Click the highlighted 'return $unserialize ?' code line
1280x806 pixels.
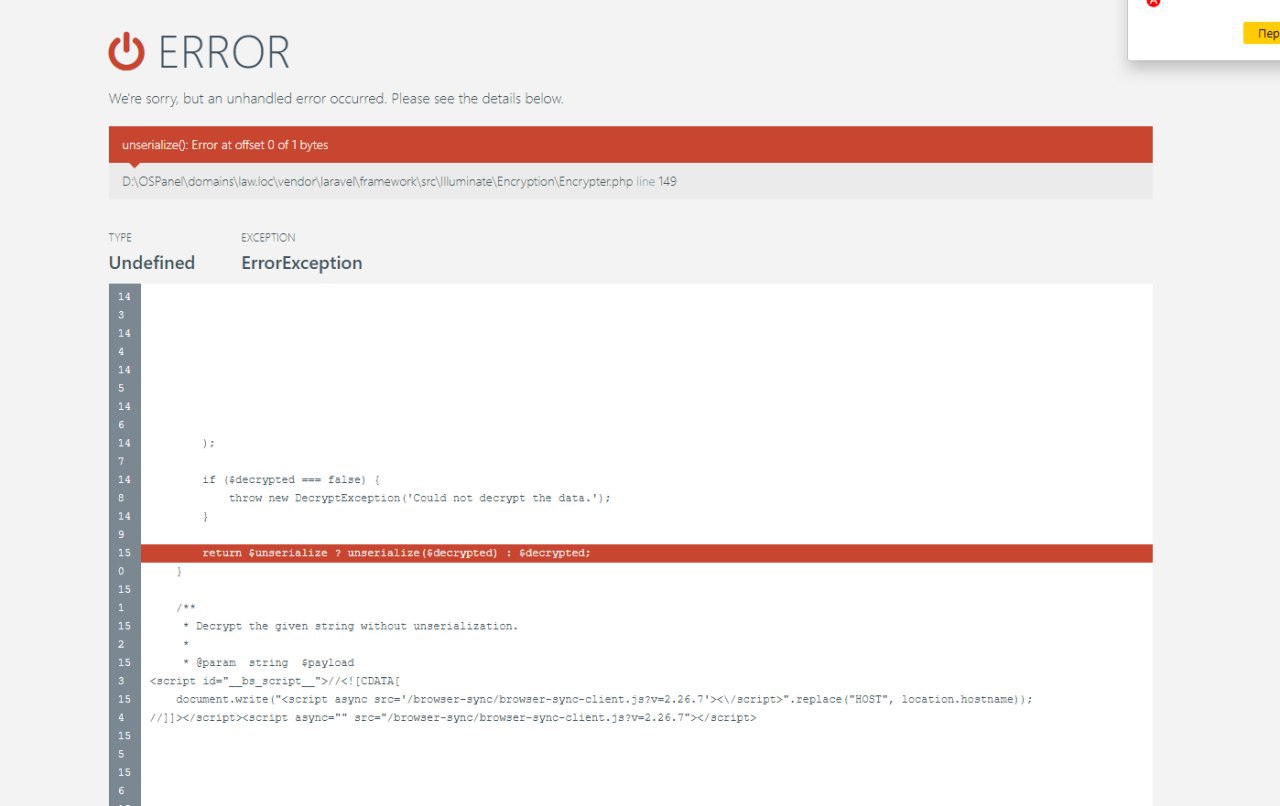[x=646, y=553]
